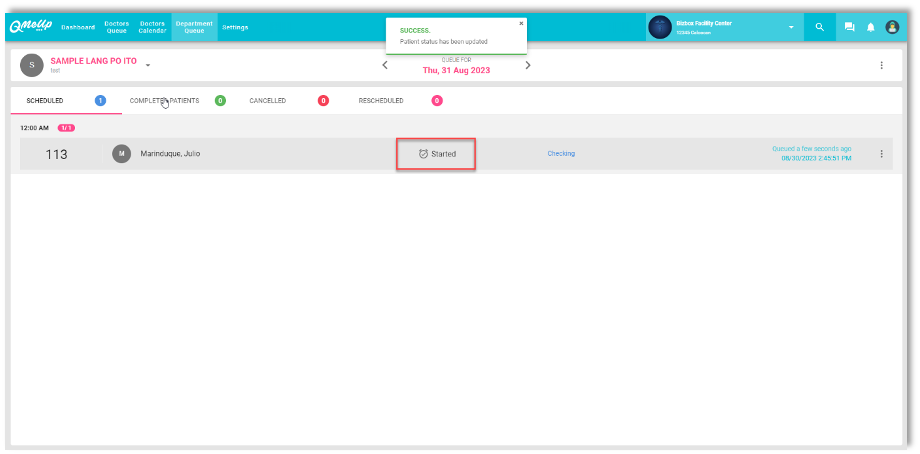Screen dimensions: 920x454
Task: Click the Checking status link
Action: pos(561,154)
